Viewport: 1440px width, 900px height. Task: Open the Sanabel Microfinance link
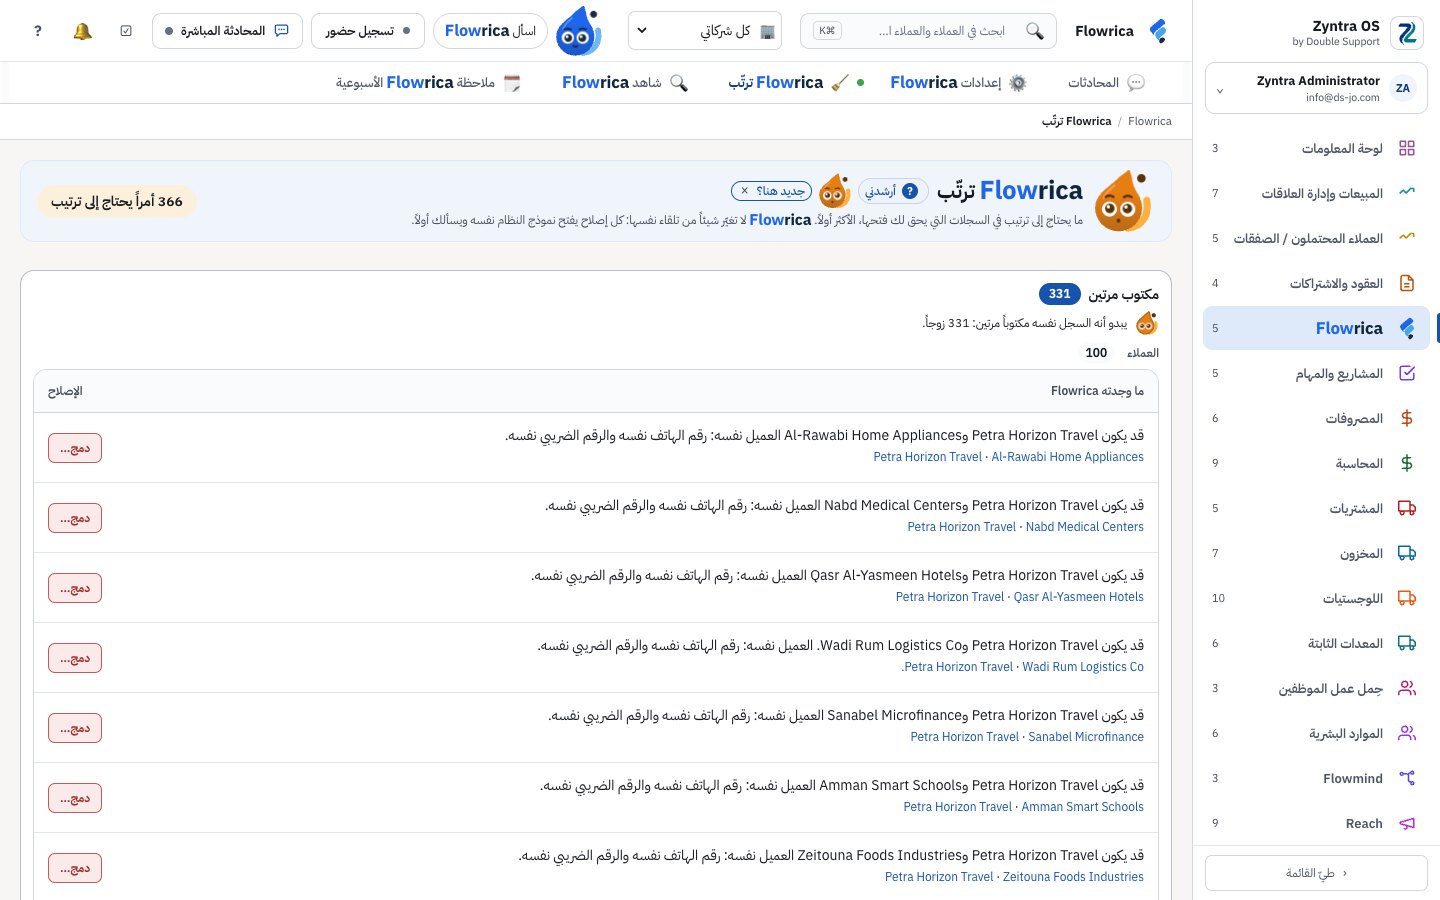pos(1086,737)
